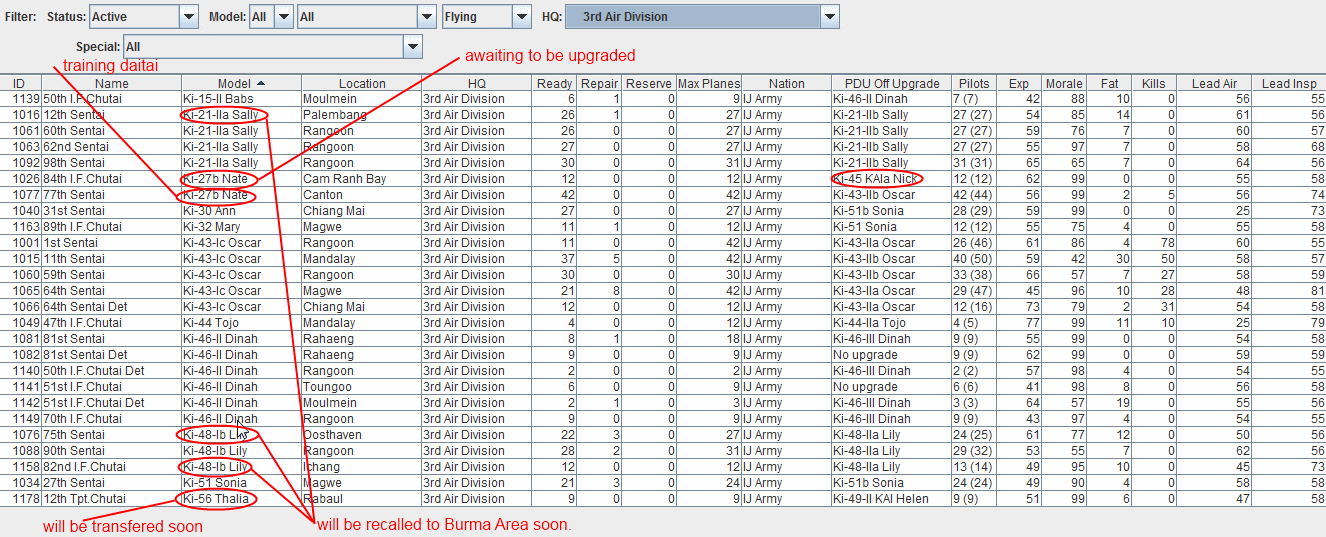Click the Ki-30 Ann model cell
Image resolution: width=1326 pixels, height=537 pixels.
click(241, 211)
